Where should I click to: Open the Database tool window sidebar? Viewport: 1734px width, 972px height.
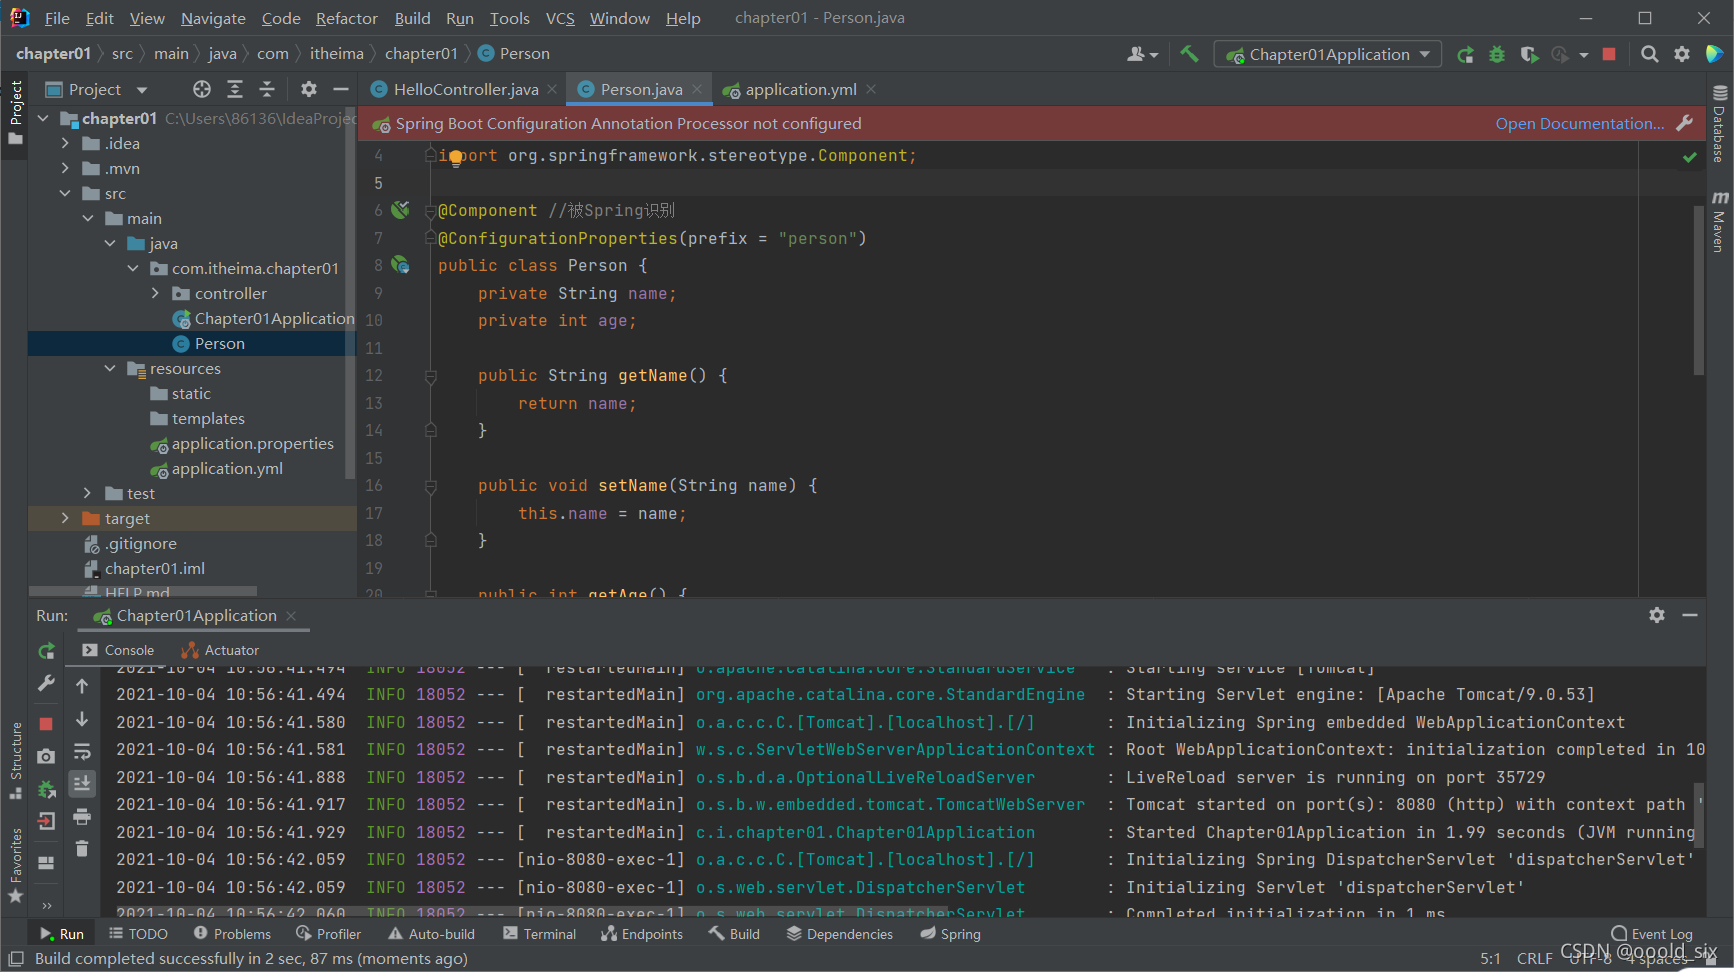point(1720,125)
